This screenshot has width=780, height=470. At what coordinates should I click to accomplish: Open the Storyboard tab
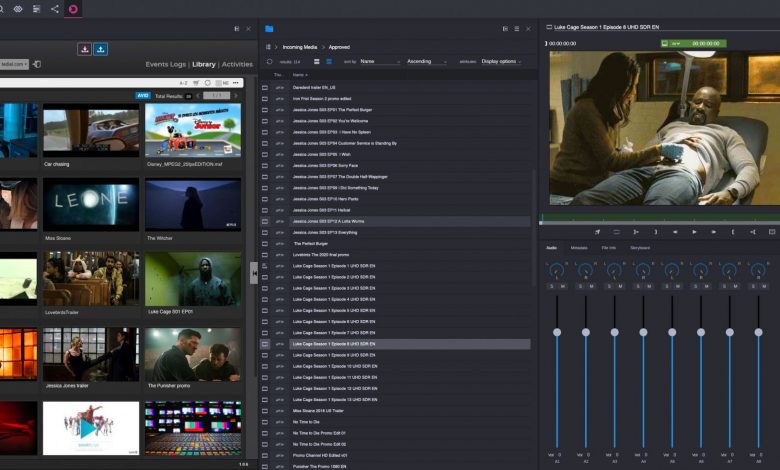tap(639, 247)
